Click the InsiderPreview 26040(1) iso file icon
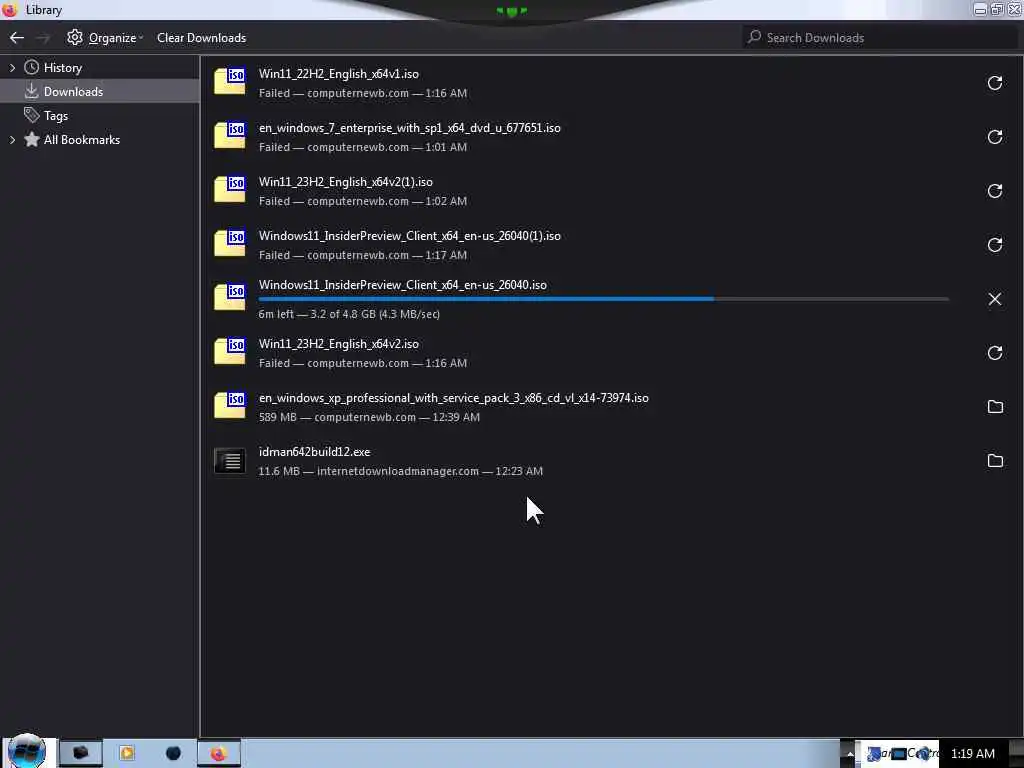 tap(230, 244)
